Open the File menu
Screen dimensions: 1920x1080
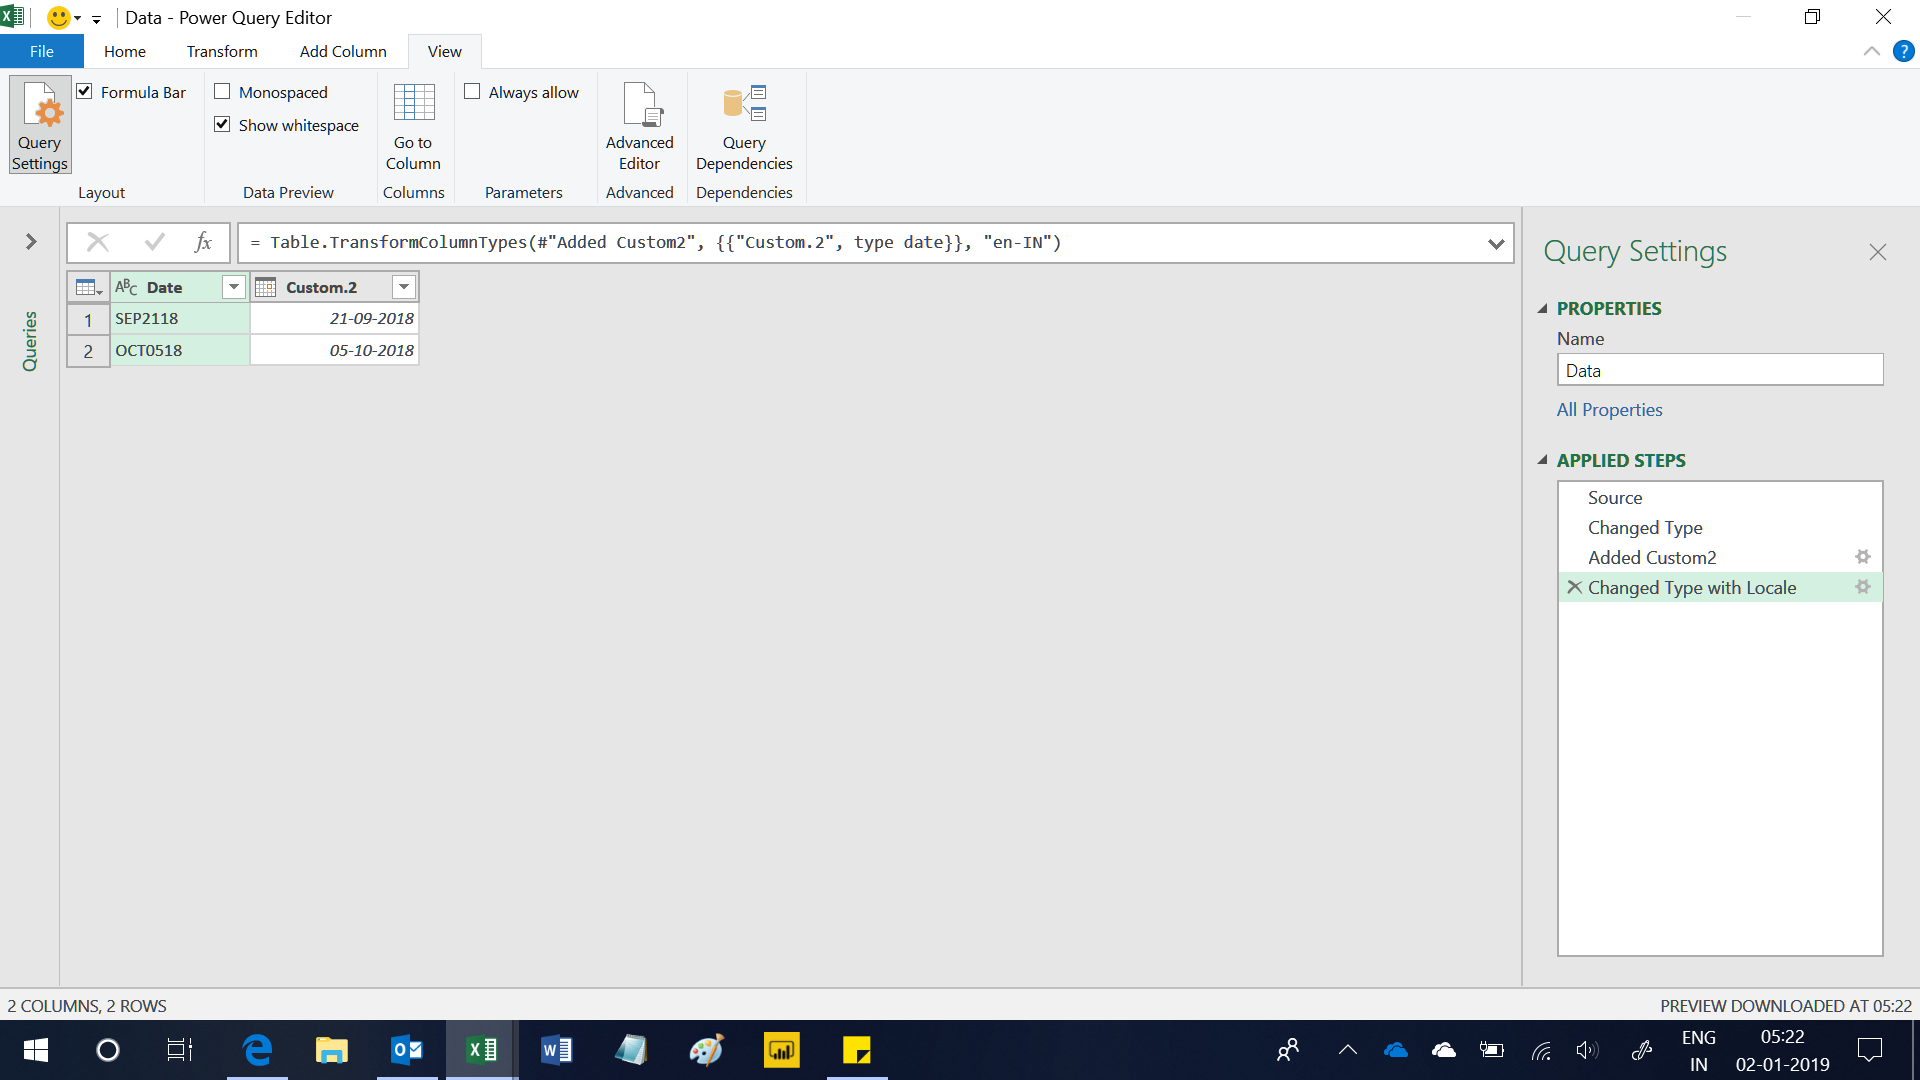coord(42,51)
